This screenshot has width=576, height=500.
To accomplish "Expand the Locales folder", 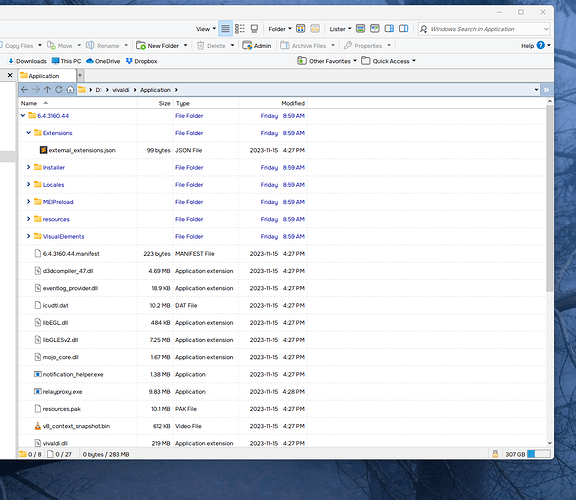I will click(28, 184).
